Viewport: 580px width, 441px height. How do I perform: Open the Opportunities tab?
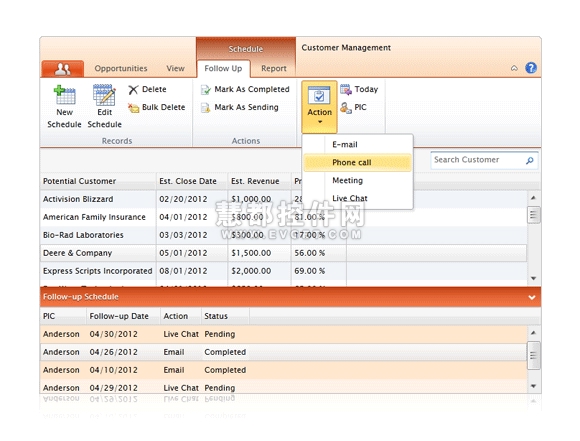point(121,69)
